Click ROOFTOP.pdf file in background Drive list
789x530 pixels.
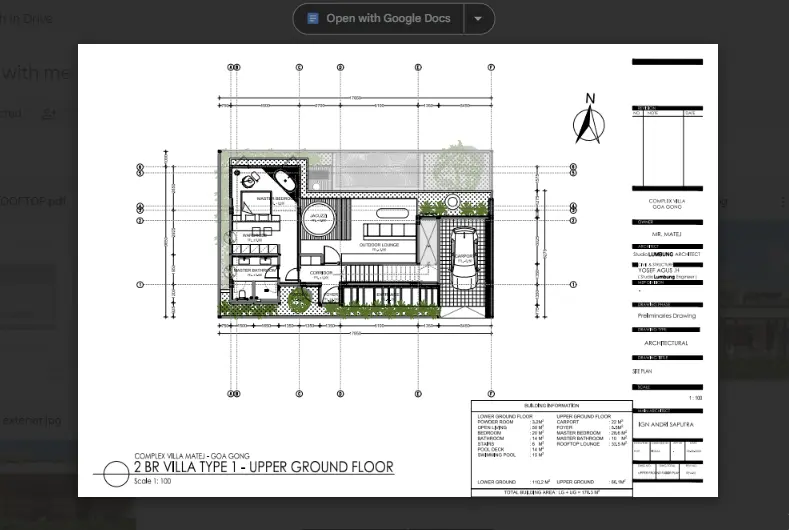click(x=33, y=201)
